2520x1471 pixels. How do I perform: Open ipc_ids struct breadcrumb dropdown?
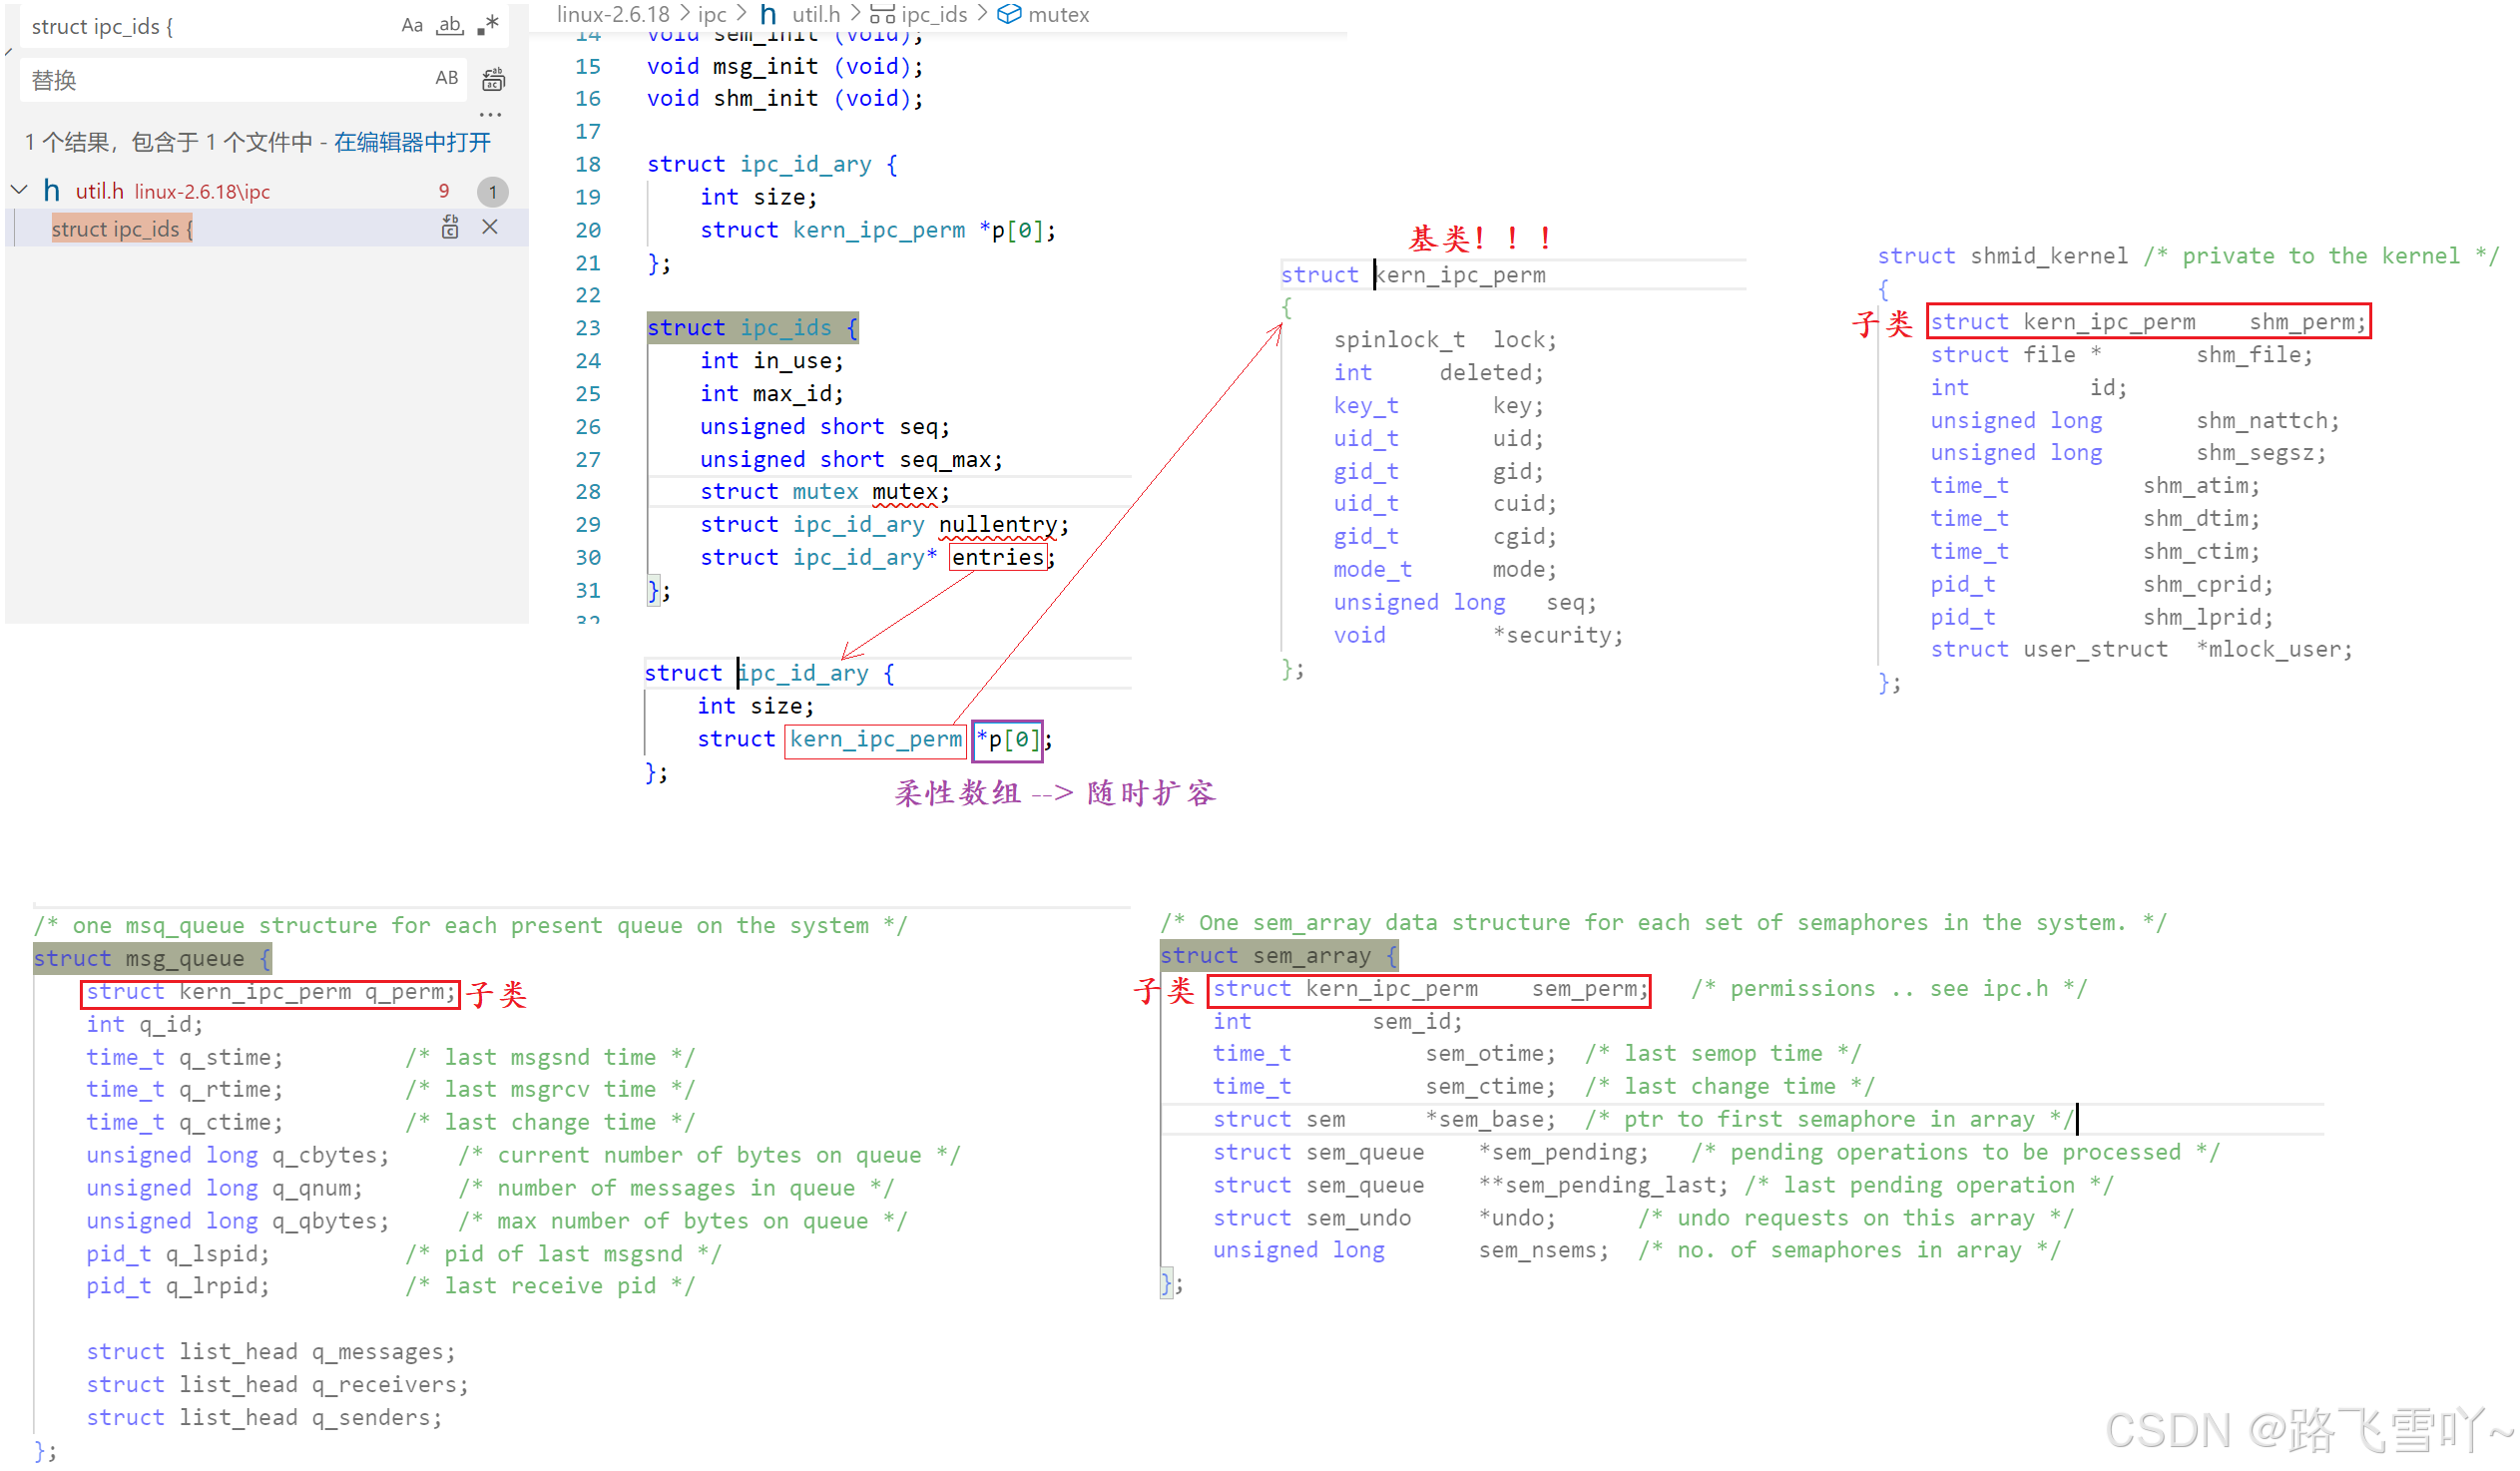[932, 14]
